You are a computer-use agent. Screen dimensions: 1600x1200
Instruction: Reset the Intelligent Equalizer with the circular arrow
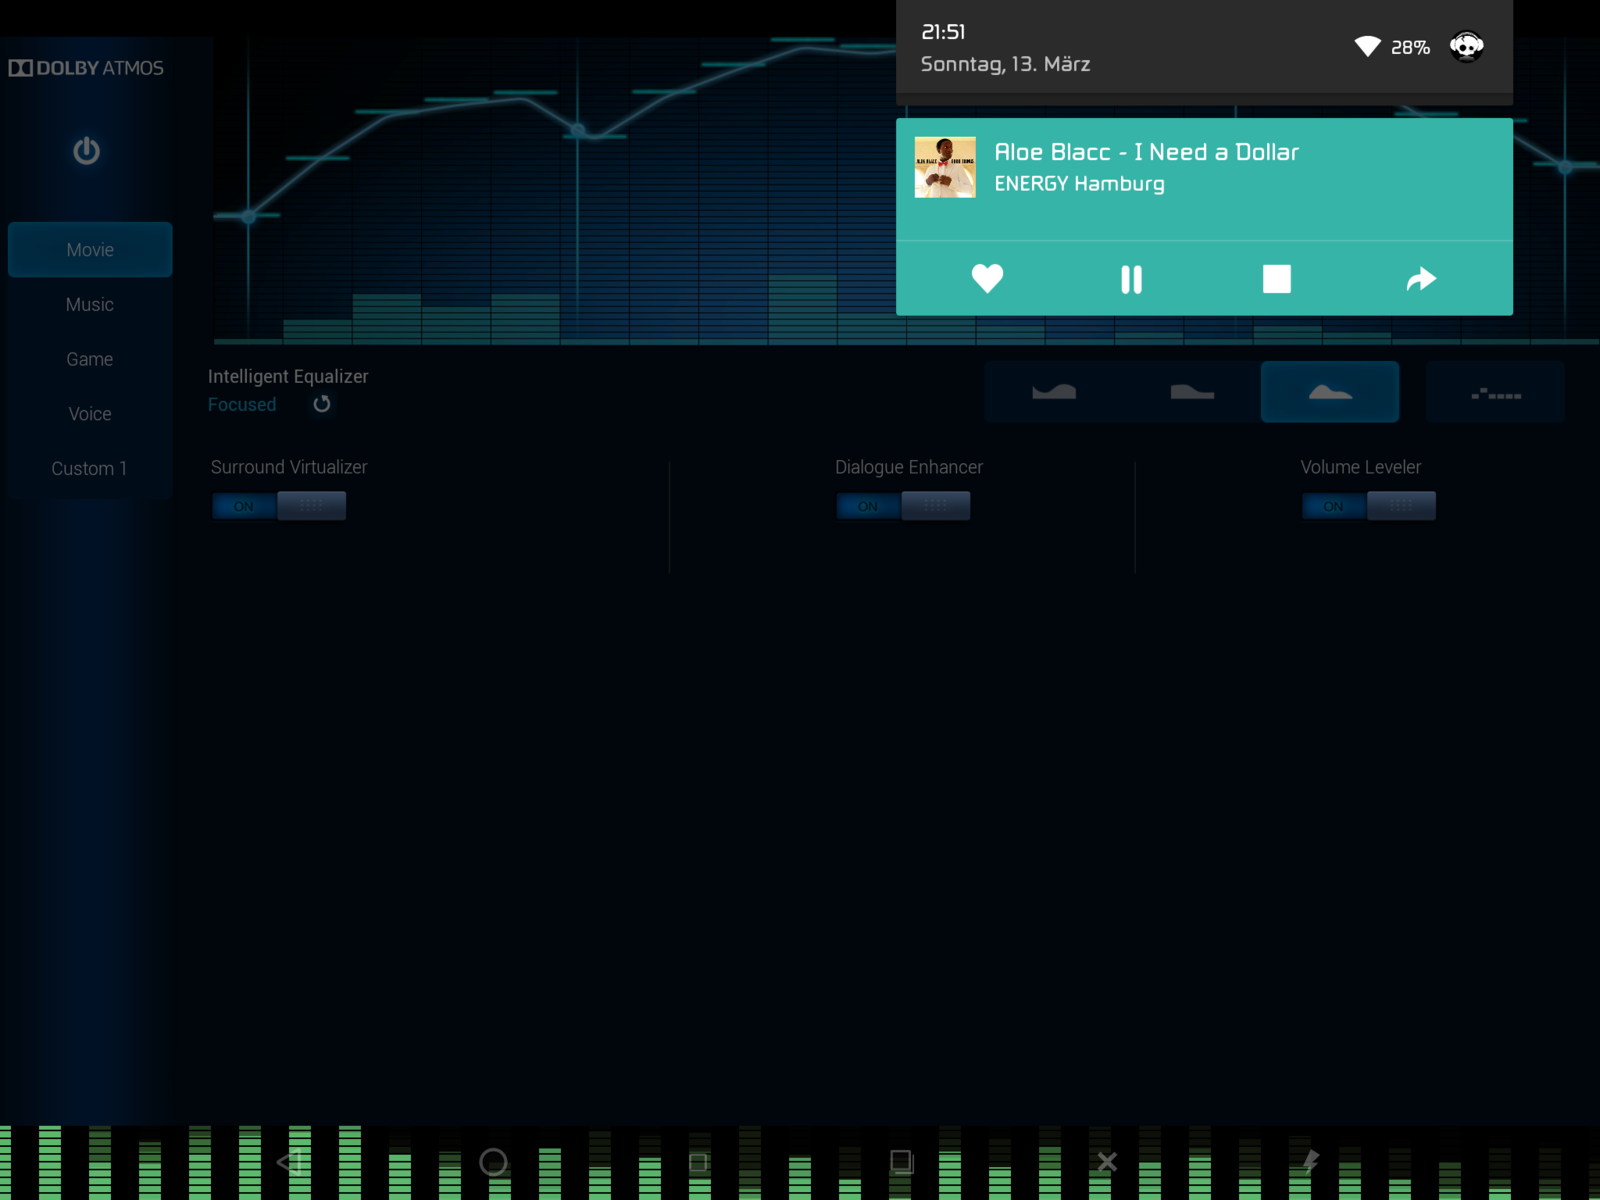pos(321,404)
